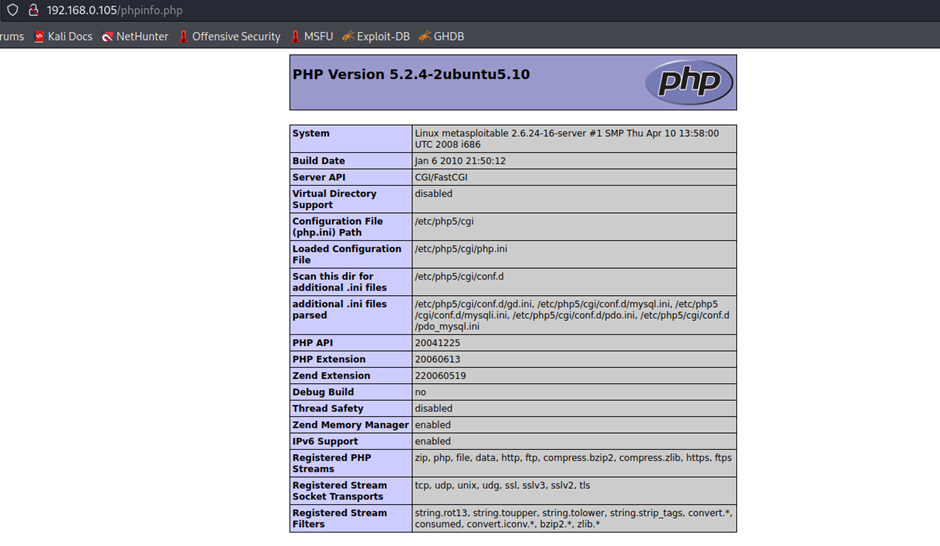Click the Debug Build label

coord(323,392)
